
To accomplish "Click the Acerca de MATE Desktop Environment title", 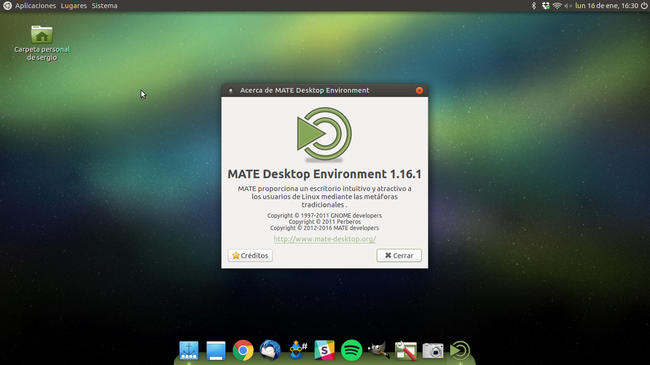I will (305, 90).
